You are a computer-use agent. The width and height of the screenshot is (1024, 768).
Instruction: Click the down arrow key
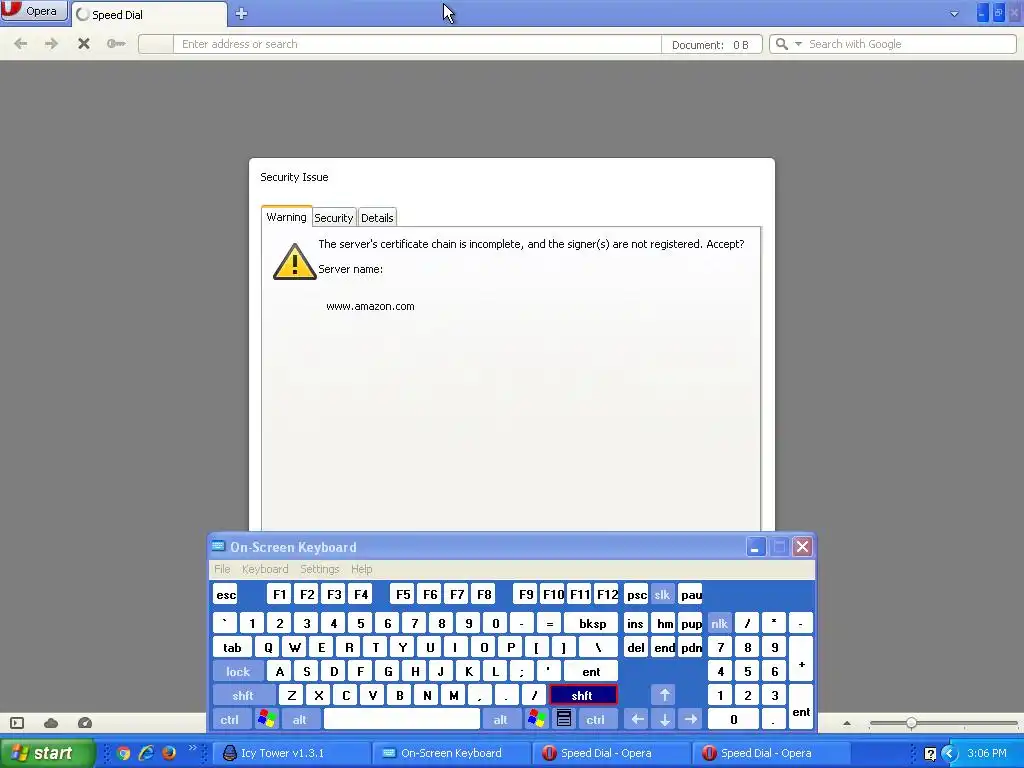coord(664,720)
